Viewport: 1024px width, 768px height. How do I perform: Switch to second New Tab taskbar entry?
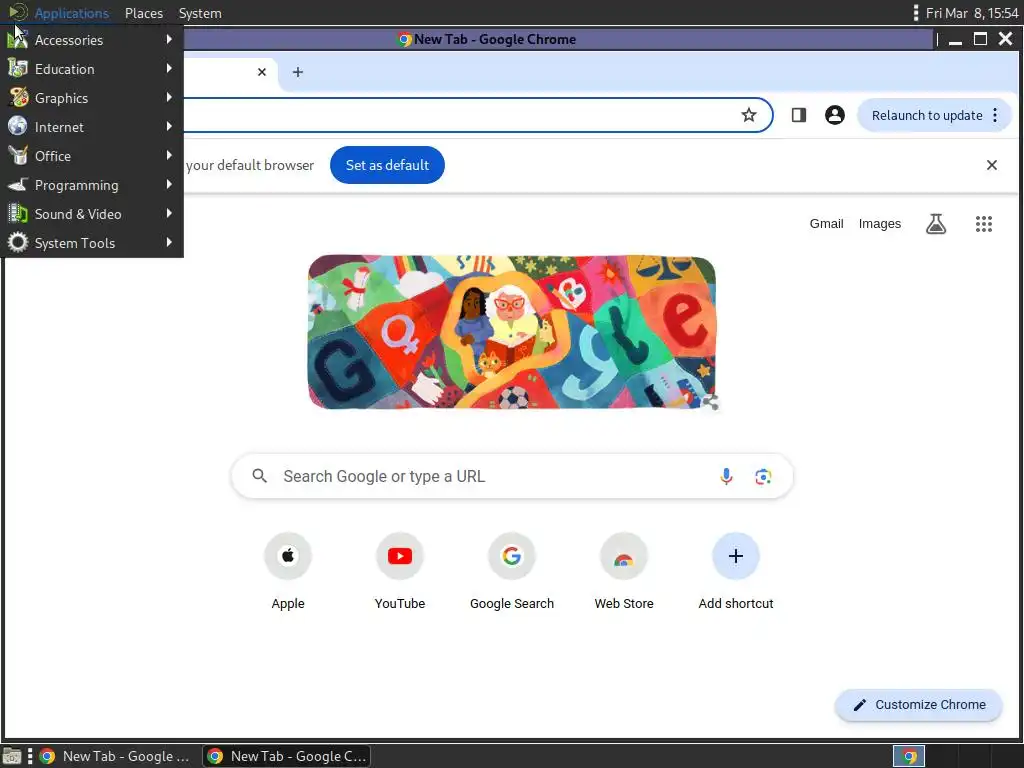(285, 756)
